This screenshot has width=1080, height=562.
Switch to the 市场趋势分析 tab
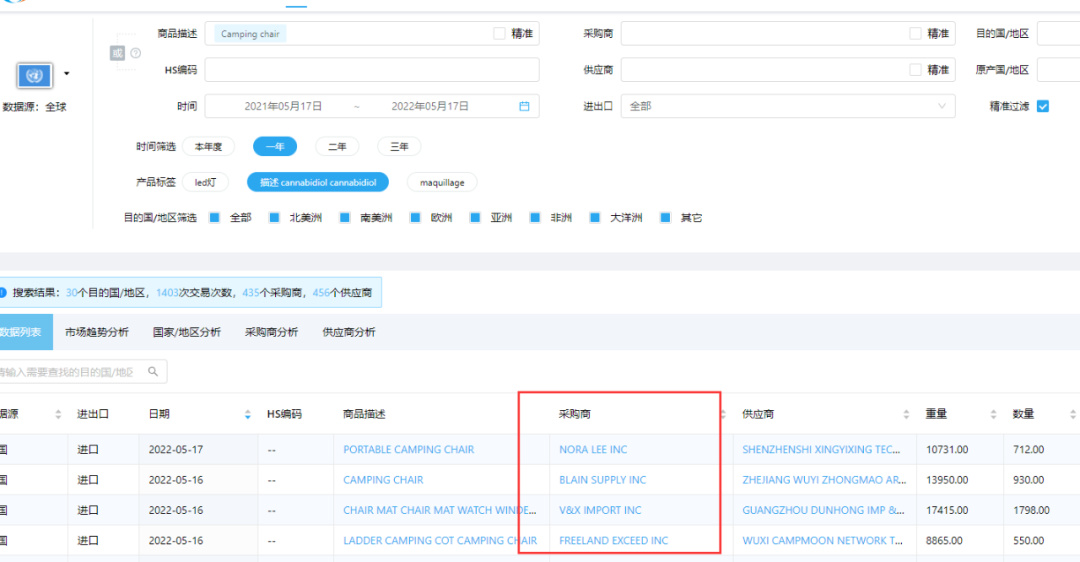click(96, 332)
